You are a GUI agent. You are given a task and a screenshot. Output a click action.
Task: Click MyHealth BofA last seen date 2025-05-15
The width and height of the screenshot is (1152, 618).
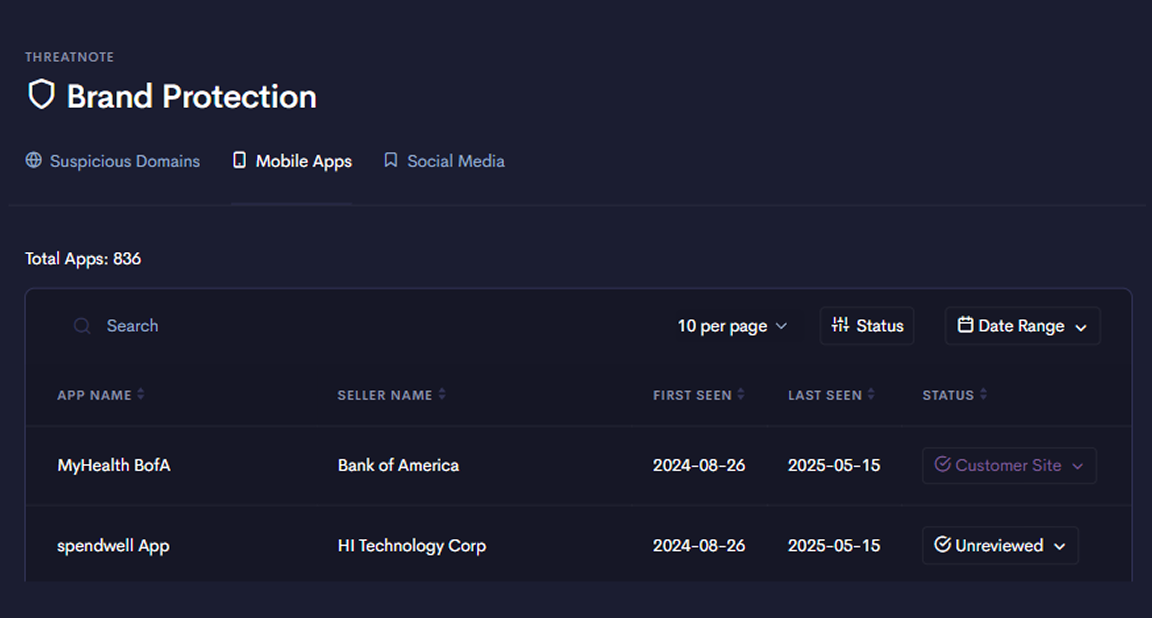(834, 465)
